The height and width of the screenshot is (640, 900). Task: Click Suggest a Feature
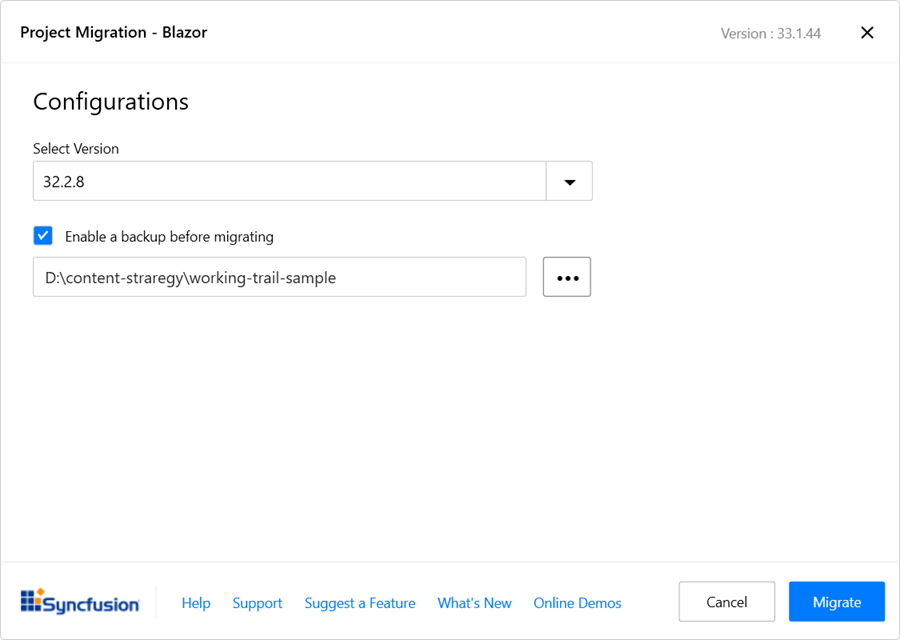[x=360, y=603]
